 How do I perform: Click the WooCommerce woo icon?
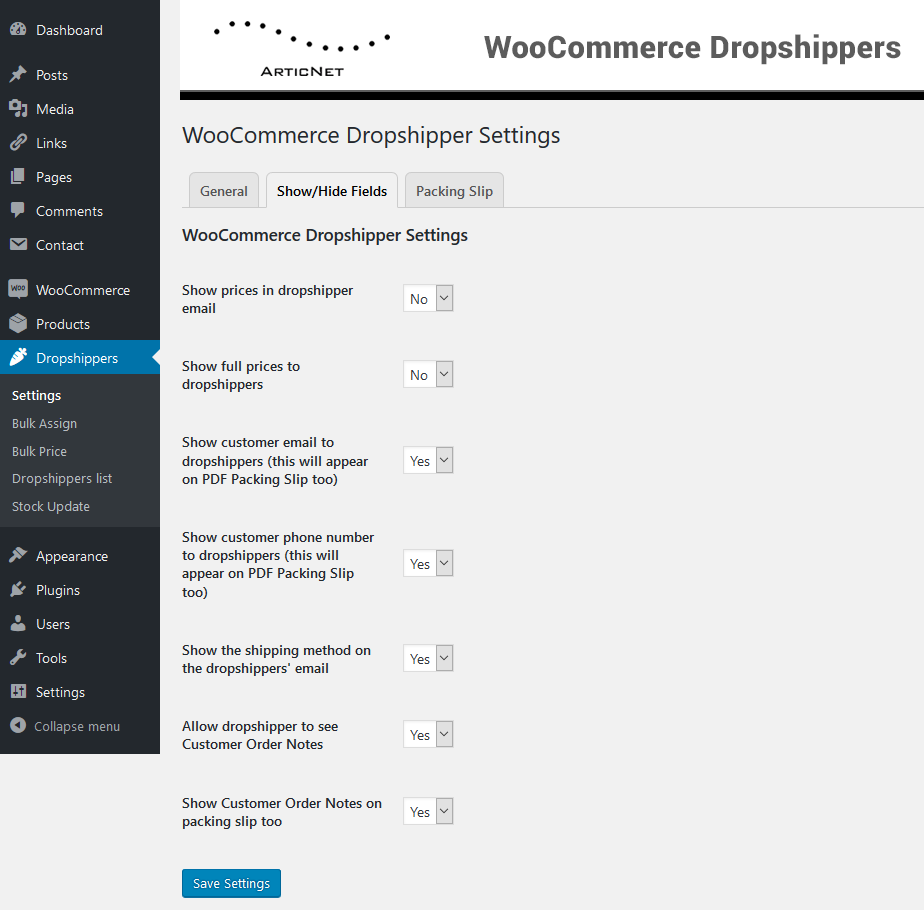coord(18,289)
